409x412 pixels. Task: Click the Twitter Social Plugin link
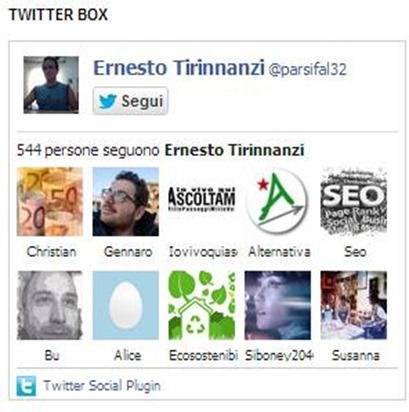102,386
